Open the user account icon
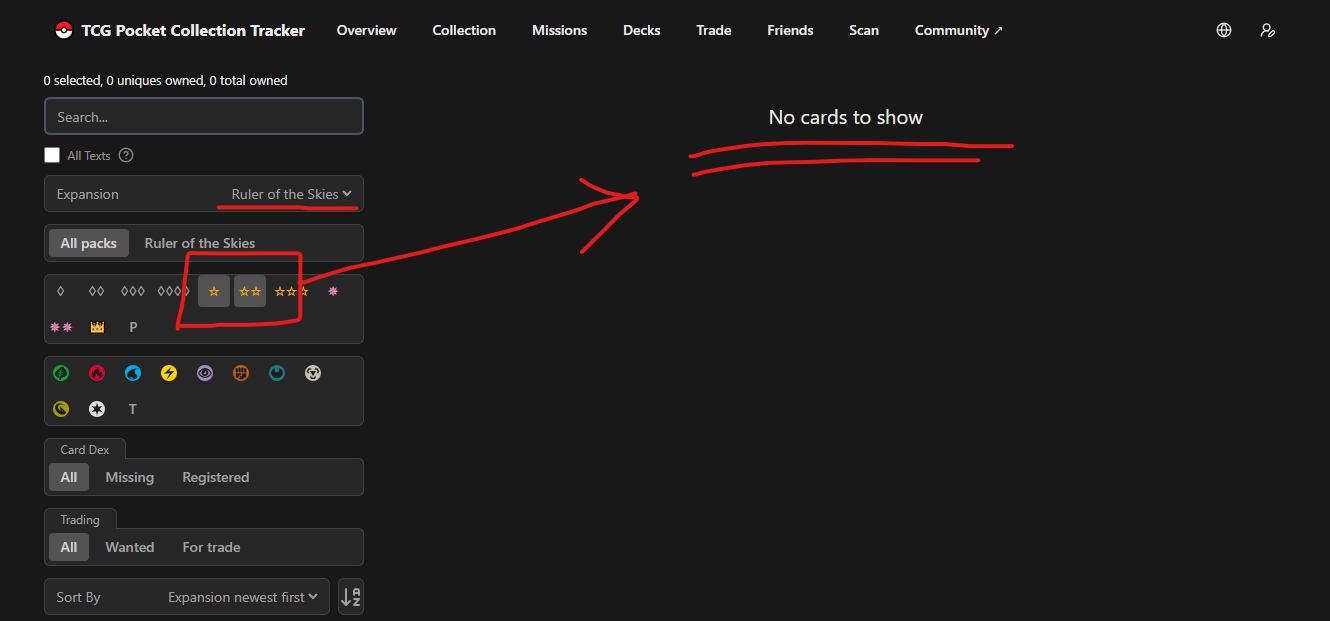 [x=1268, y=30]
